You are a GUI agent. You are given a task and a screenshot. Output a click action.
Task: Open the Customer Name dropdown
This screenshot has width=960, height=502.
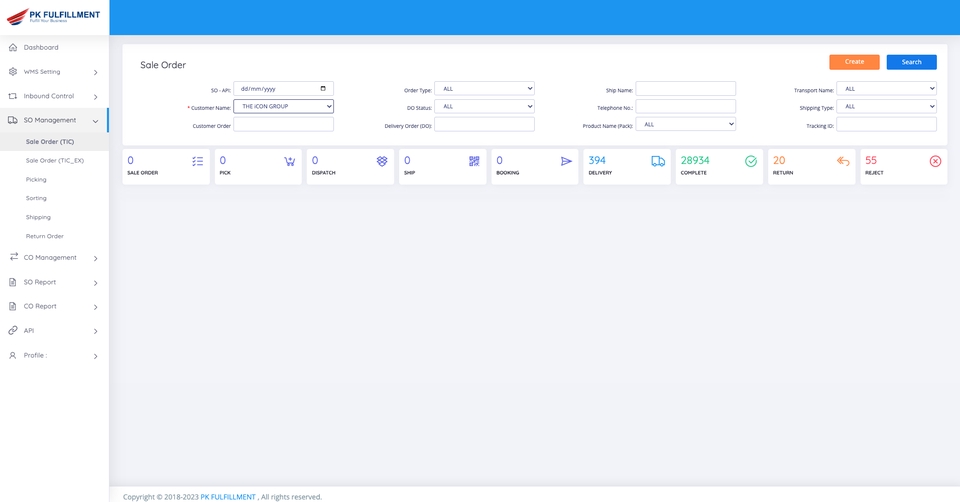pos(283,107)
